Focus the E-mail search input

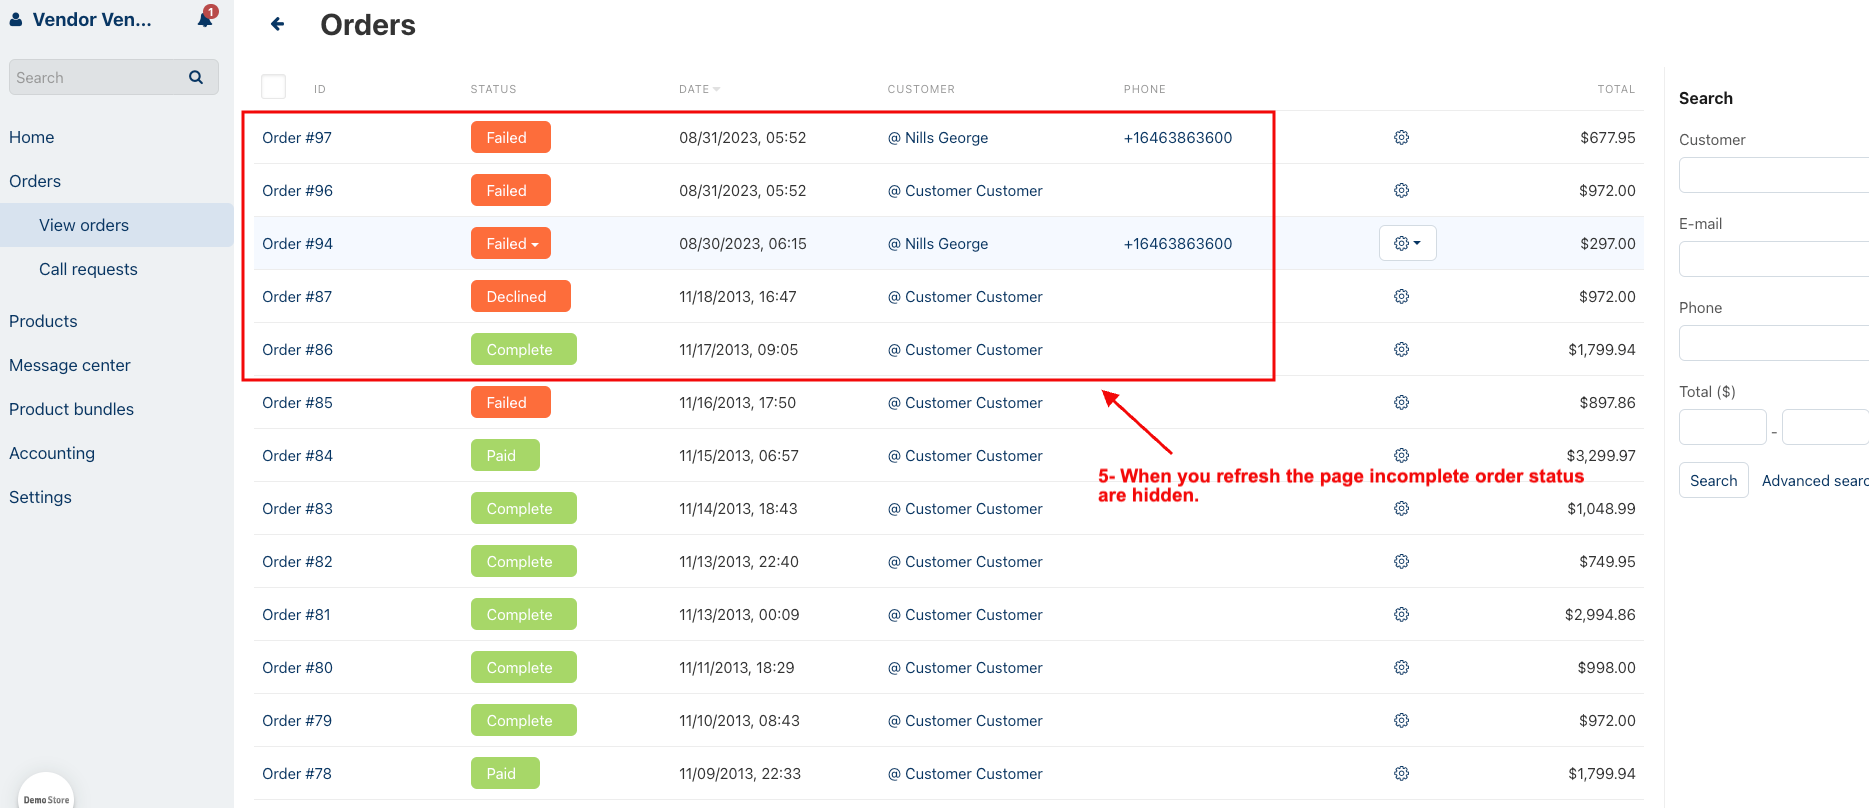[1774, 258]
